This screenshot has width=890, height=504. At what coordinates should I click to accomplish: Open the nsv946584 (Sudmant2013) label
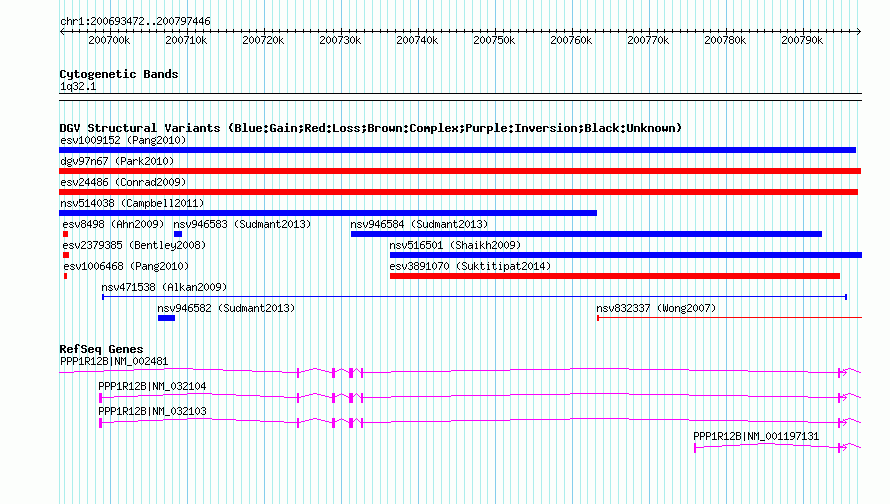pyautogui.click(x=419, y=224)
